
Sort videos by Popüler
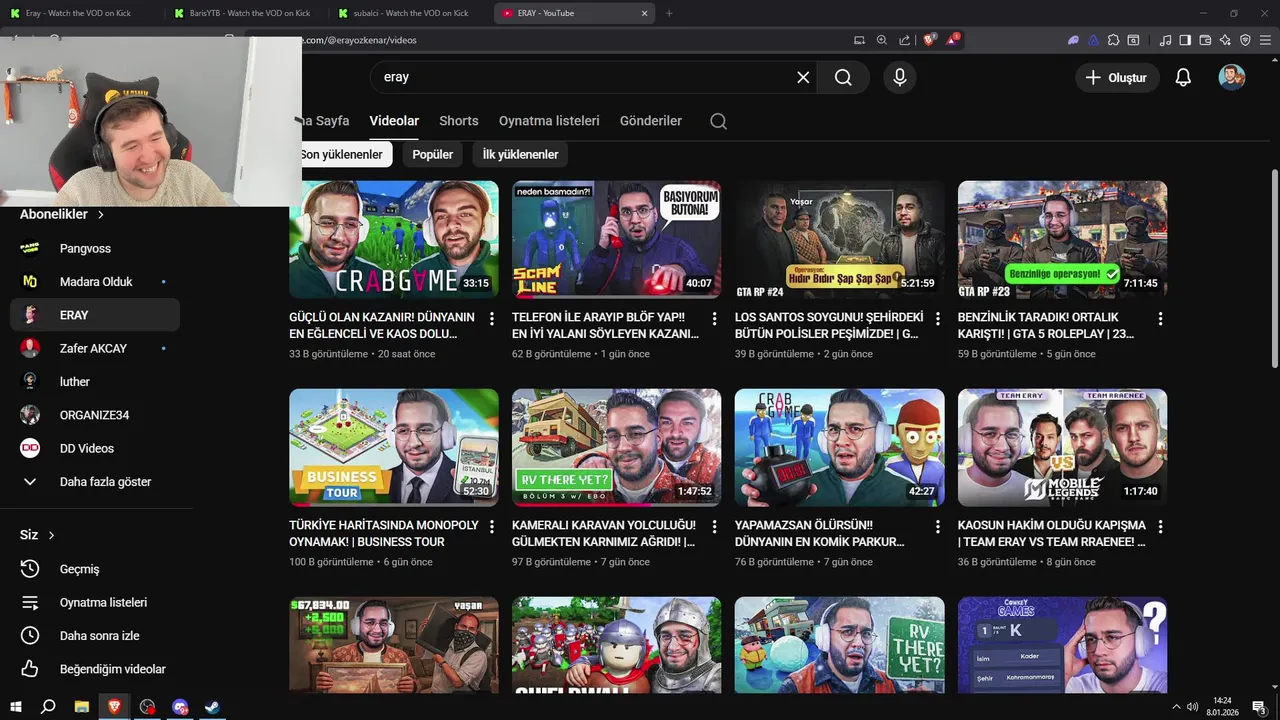coord(432,154)
